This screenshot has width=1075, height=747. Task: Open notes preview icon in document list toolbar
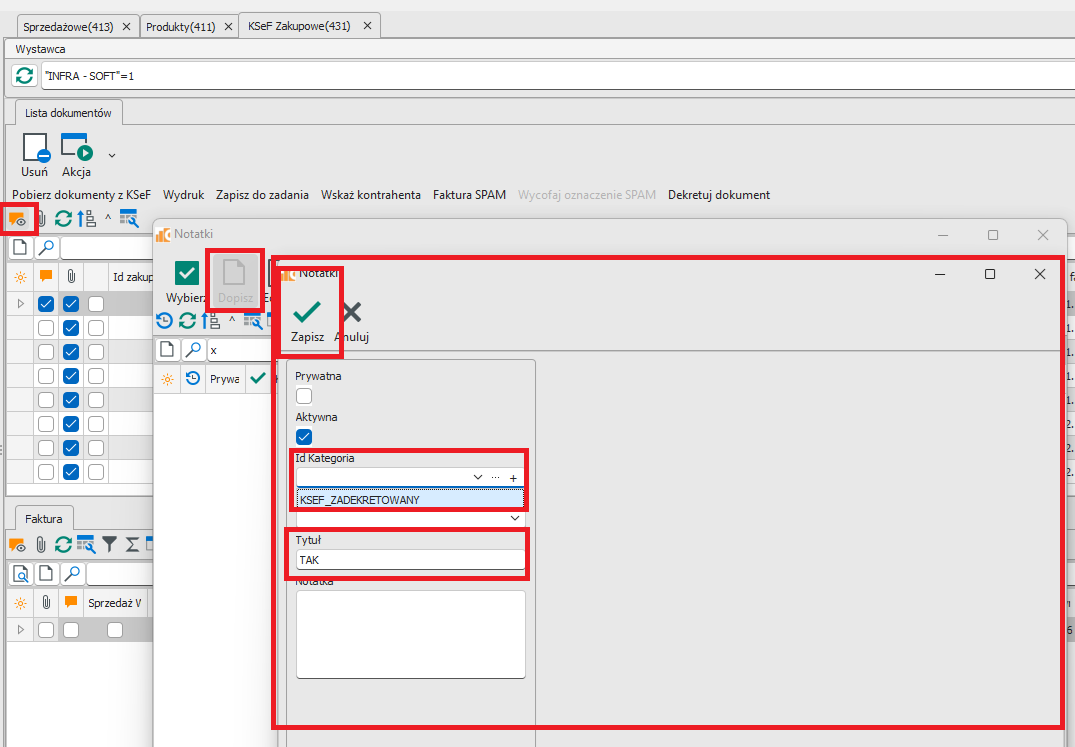[17, 219]
